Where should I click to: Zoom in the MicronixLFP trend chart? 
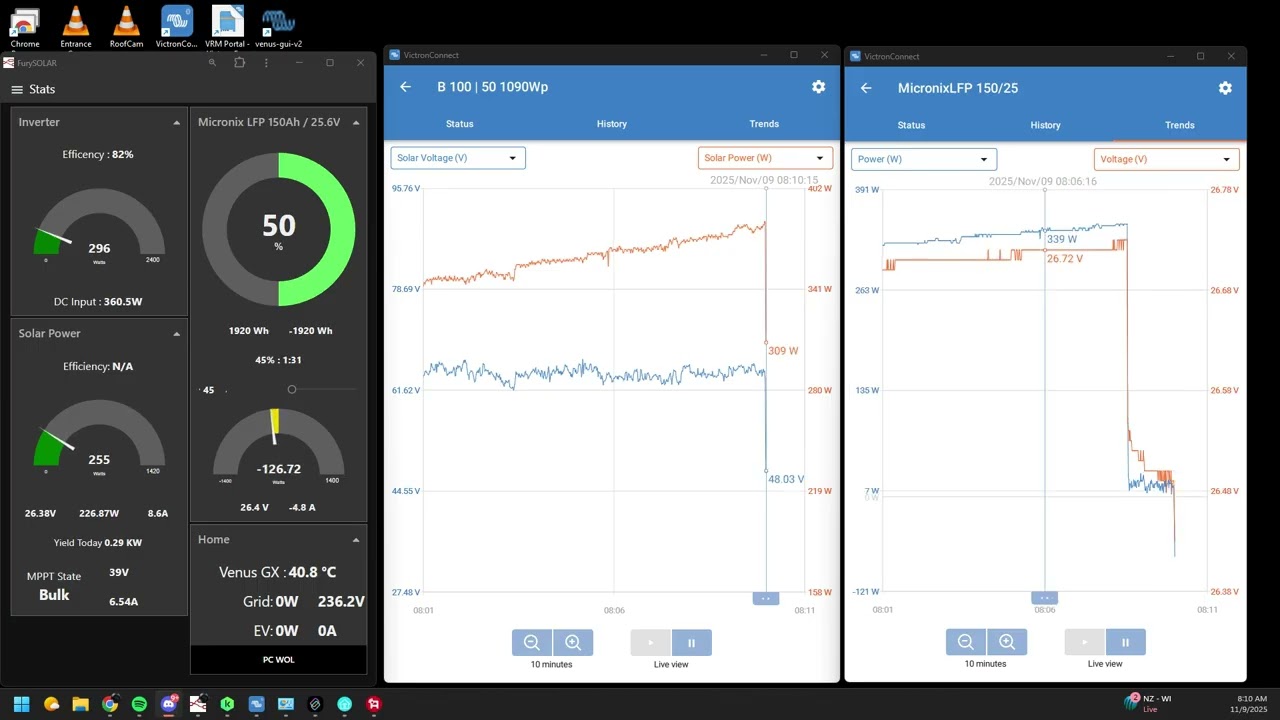1007,643
